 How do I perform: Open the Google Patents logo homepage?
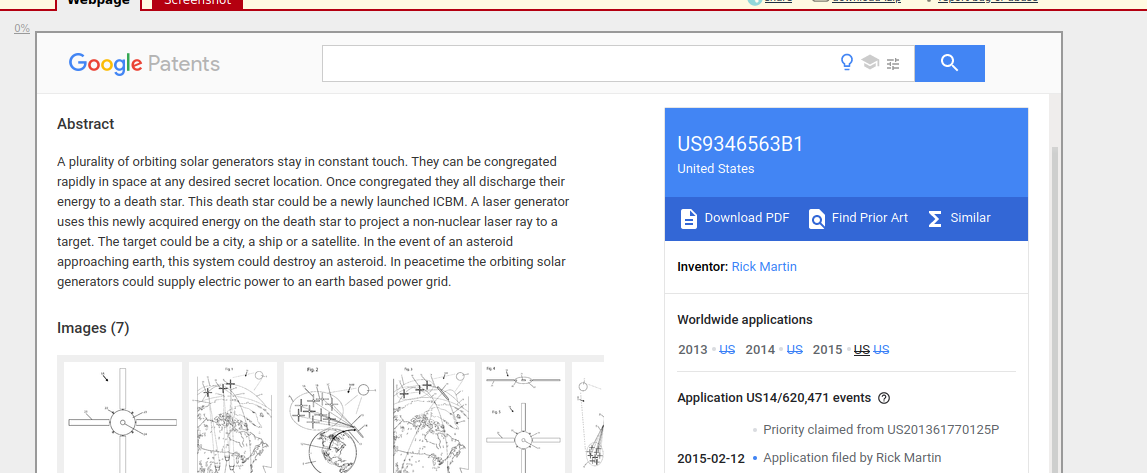coord(144,64)
